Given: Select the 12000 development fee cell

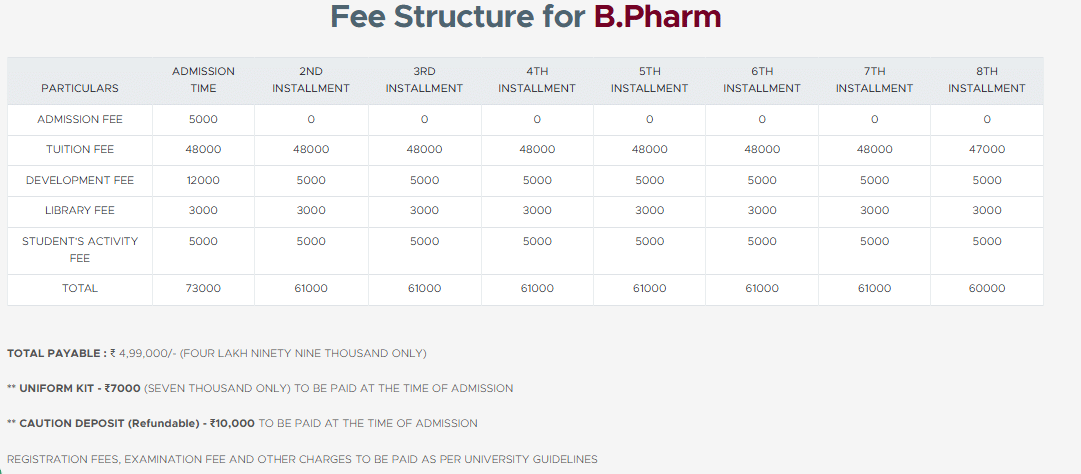Looking at the screenshot, I should pyautogui.click(x=204, y=180).
